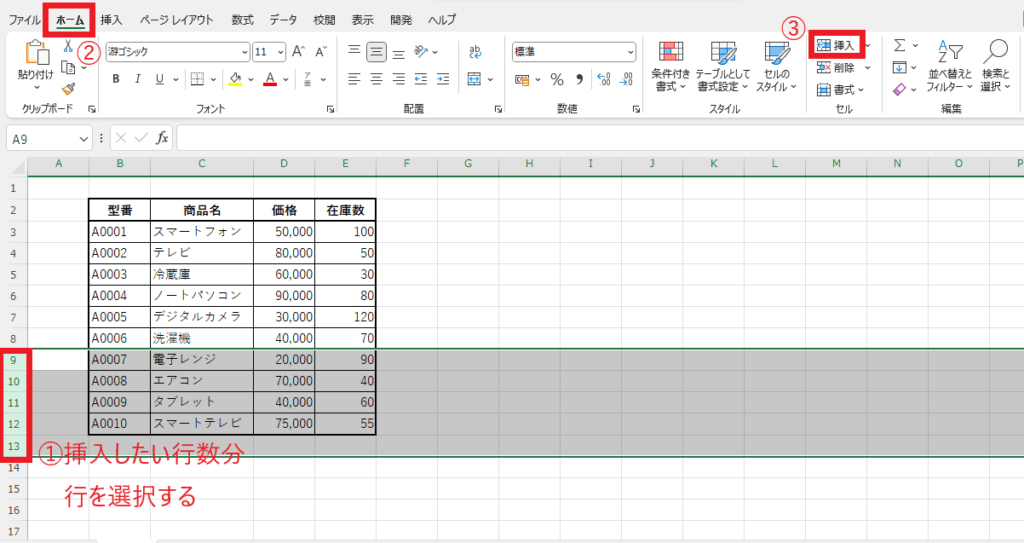This screenshot has height=543, width=1024.
Task: Click the Orientation text angle icon
Action: point(421,52)
